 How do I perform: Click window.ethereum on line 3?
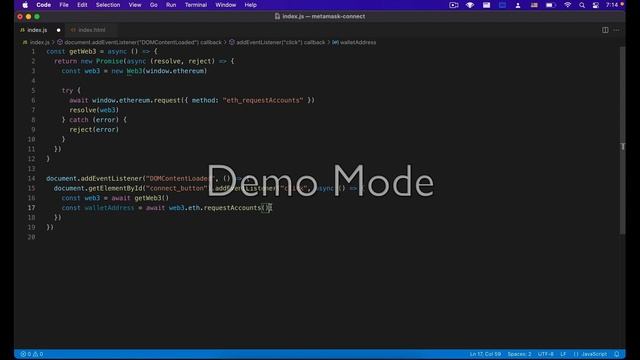(175, 71)
